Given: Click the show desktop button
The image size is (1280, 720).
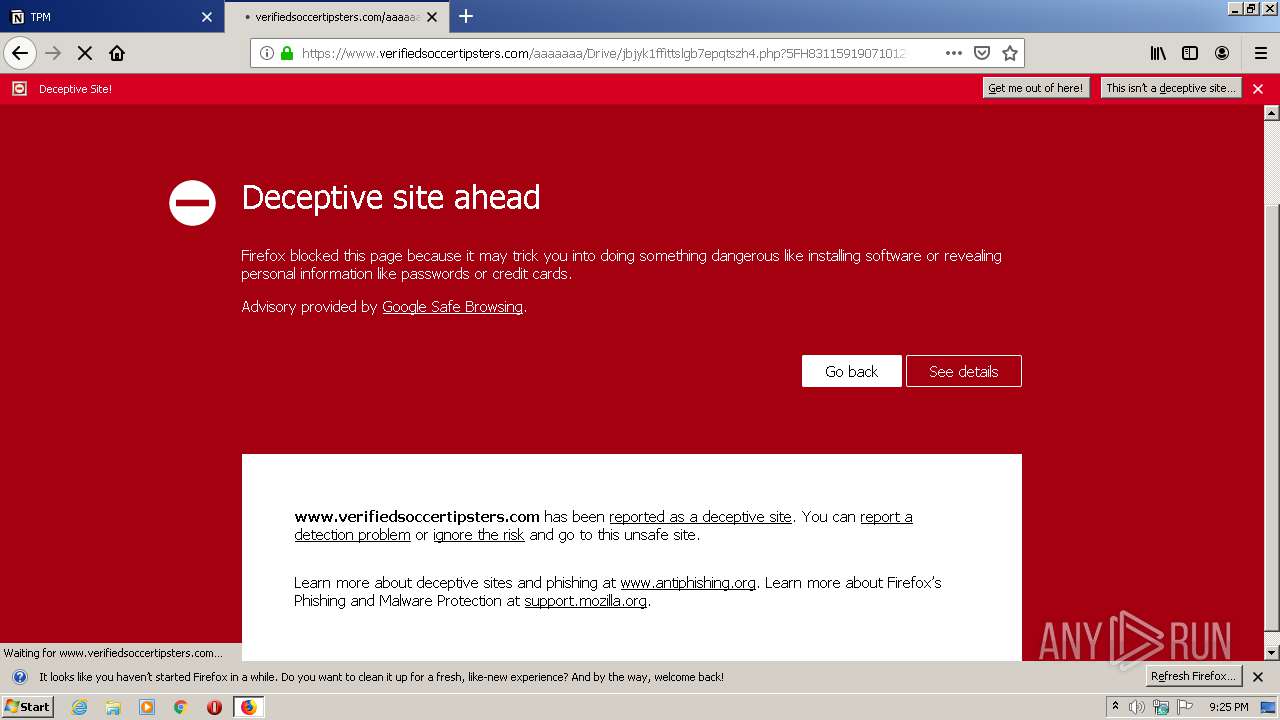Looking at the screenshot, I should pyautogui.click(x=1268, y=707).
